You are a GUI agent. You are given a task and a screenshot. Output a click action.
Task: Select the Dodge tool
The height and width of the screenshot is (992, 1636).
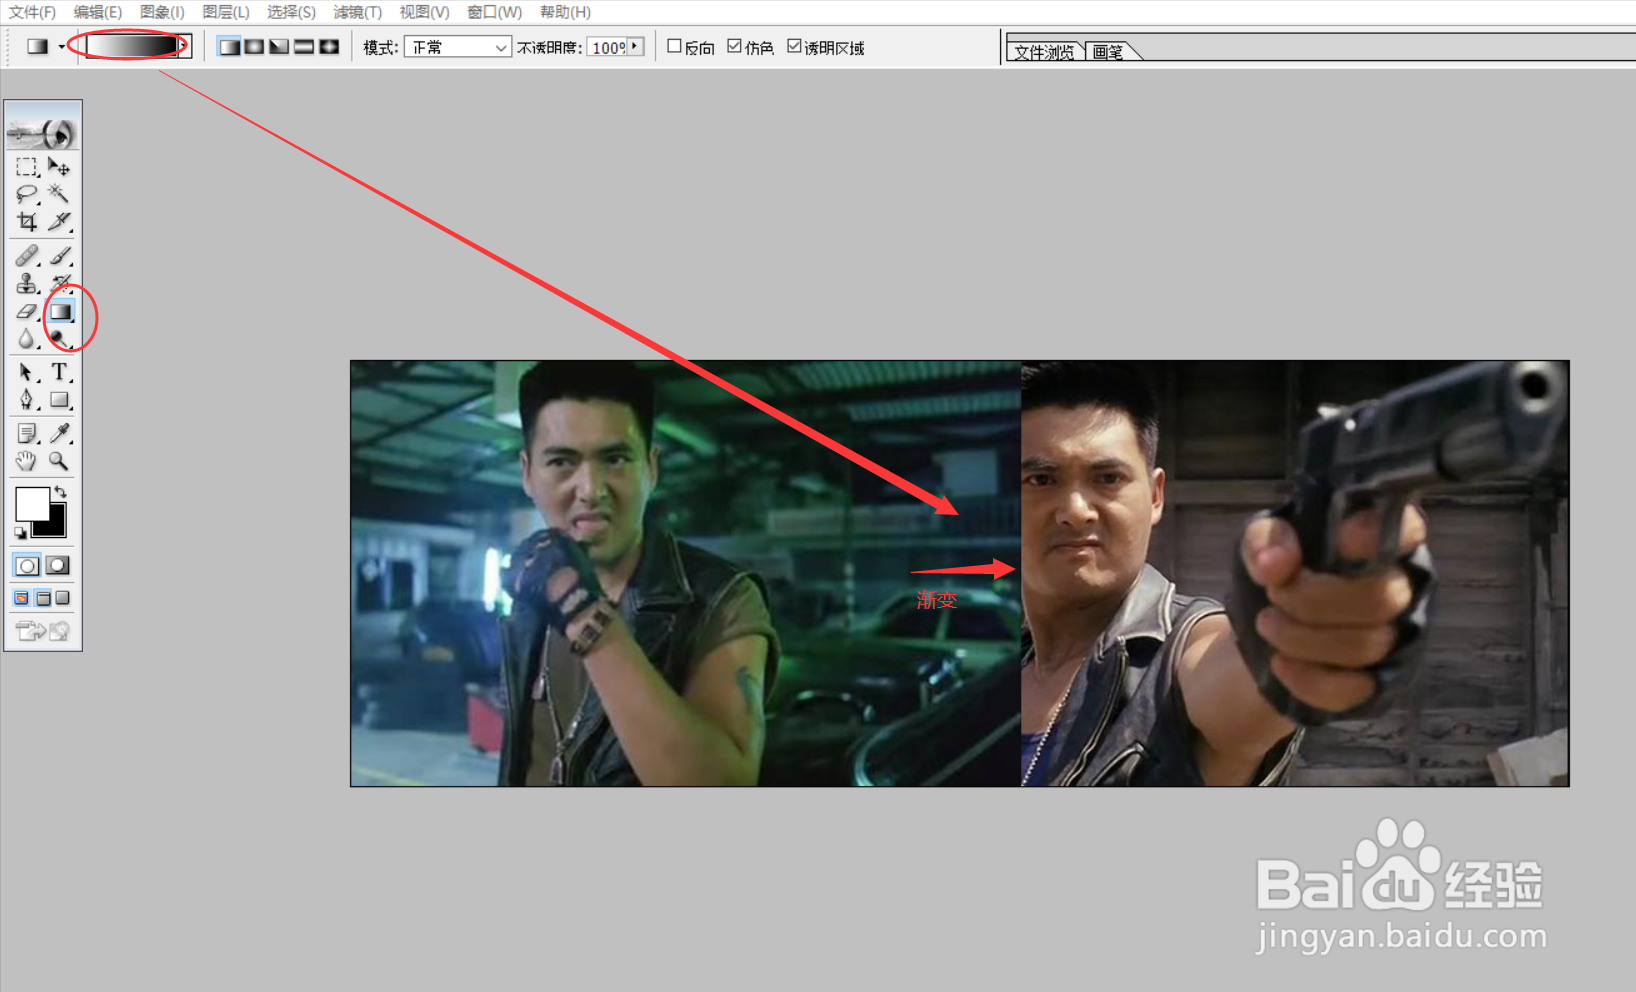59,339
